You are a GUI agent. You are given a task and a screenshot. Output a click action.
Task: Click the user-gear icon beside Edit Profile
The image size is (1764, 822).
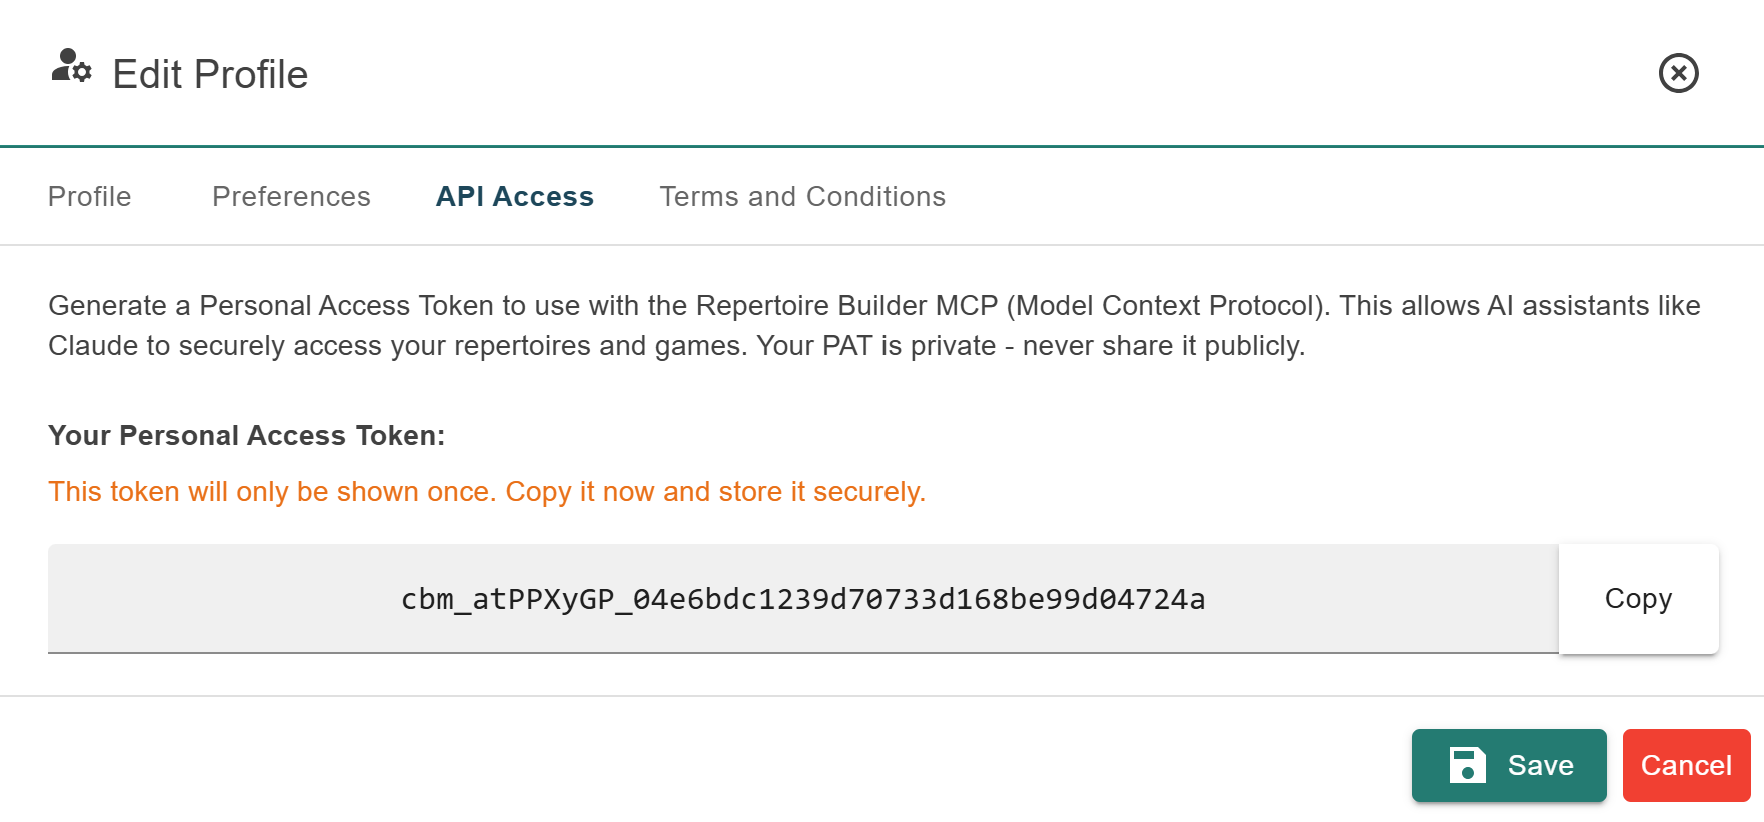tap(71, 67)
